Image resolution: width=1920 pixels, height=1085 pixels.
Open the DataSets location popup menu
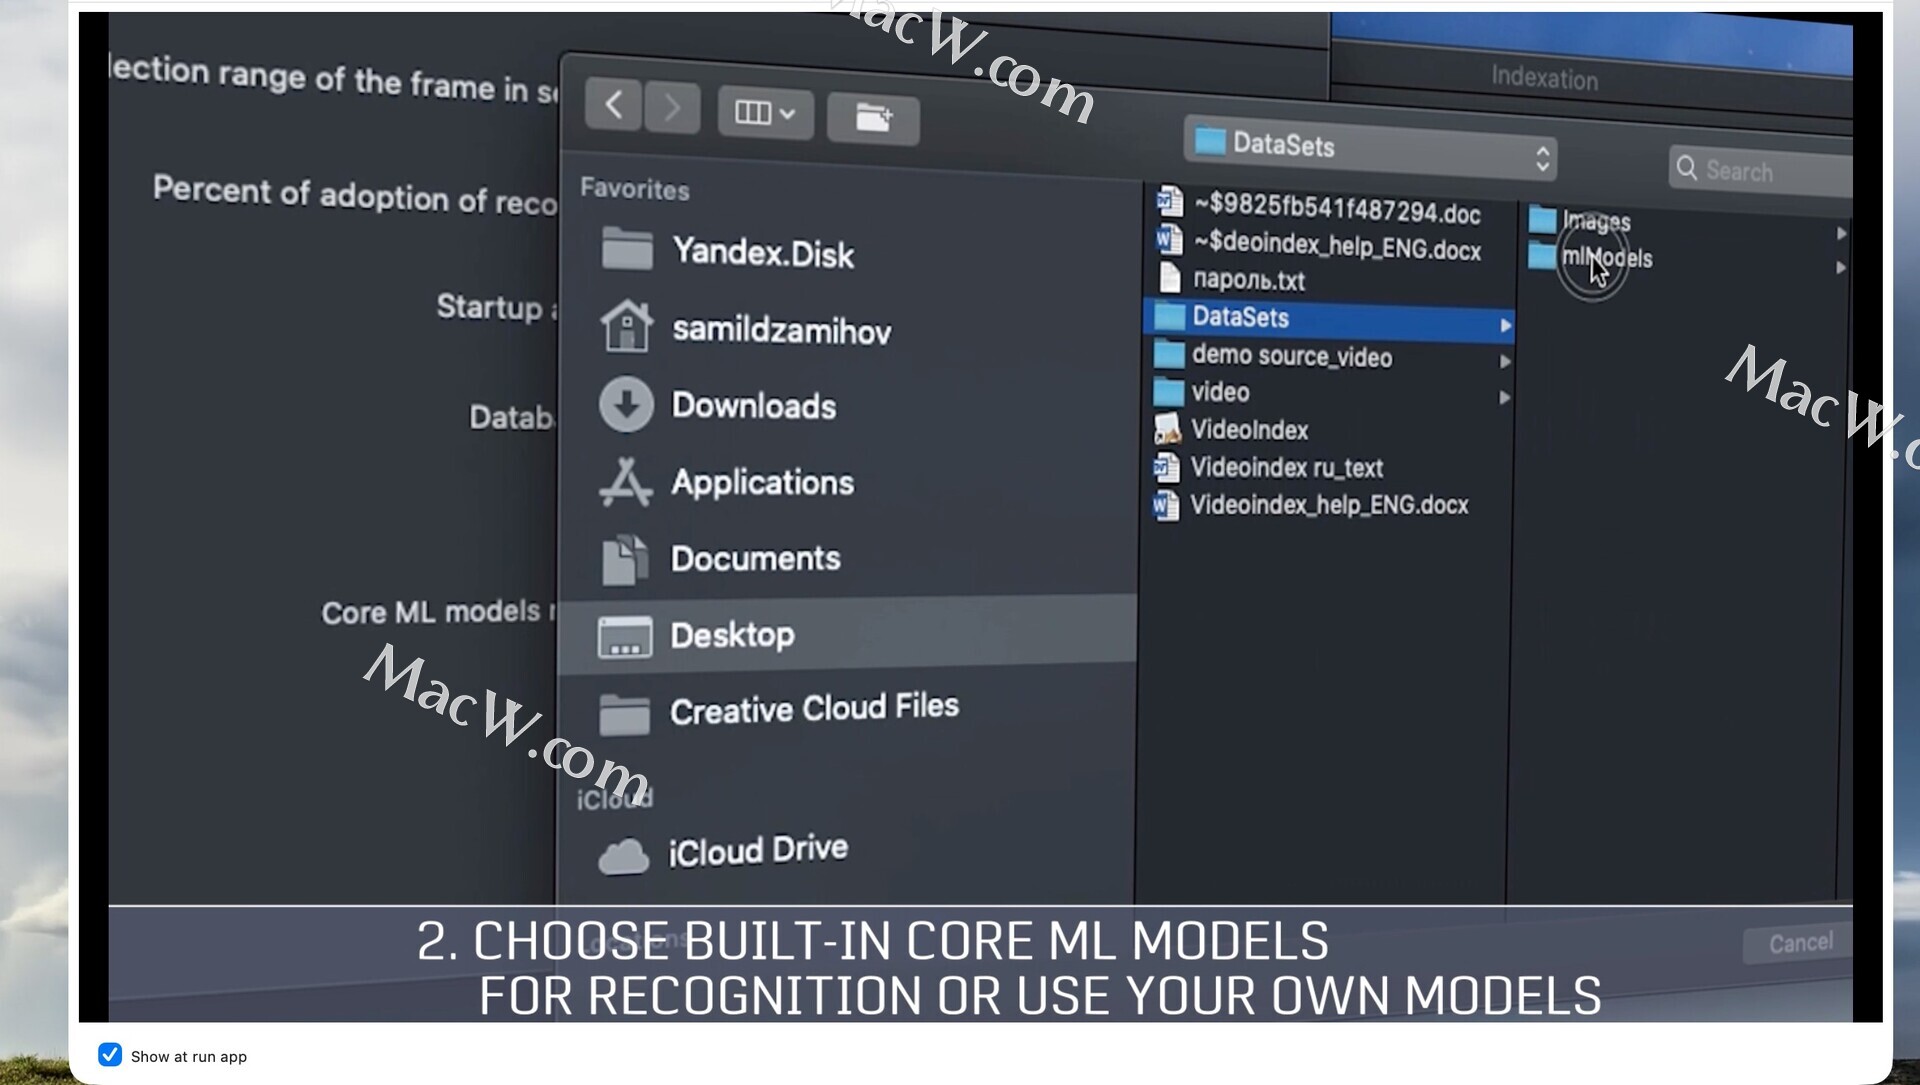point(1370,148)
